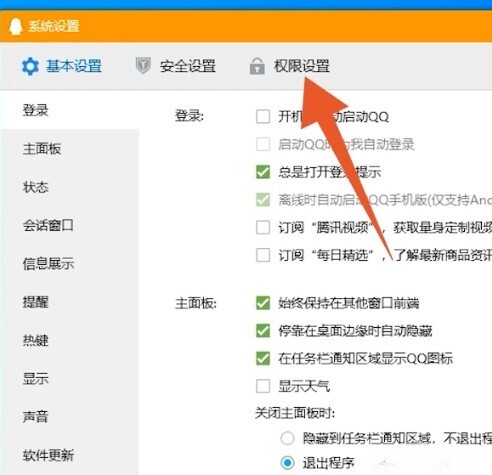Viewport: 492px width, 475px height.
Task: Select 隐藏到任务栏通知区域 radio option
Action: click(287, 438)
